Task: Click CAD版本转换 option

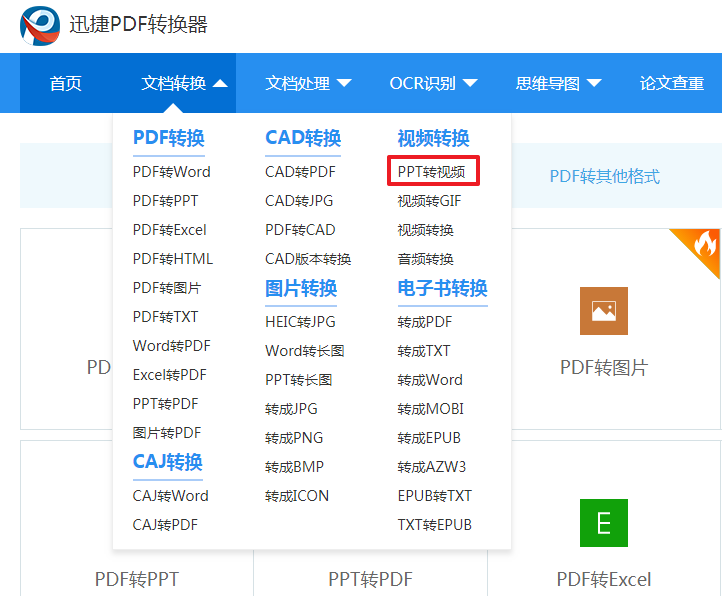Action: (308, 259)
